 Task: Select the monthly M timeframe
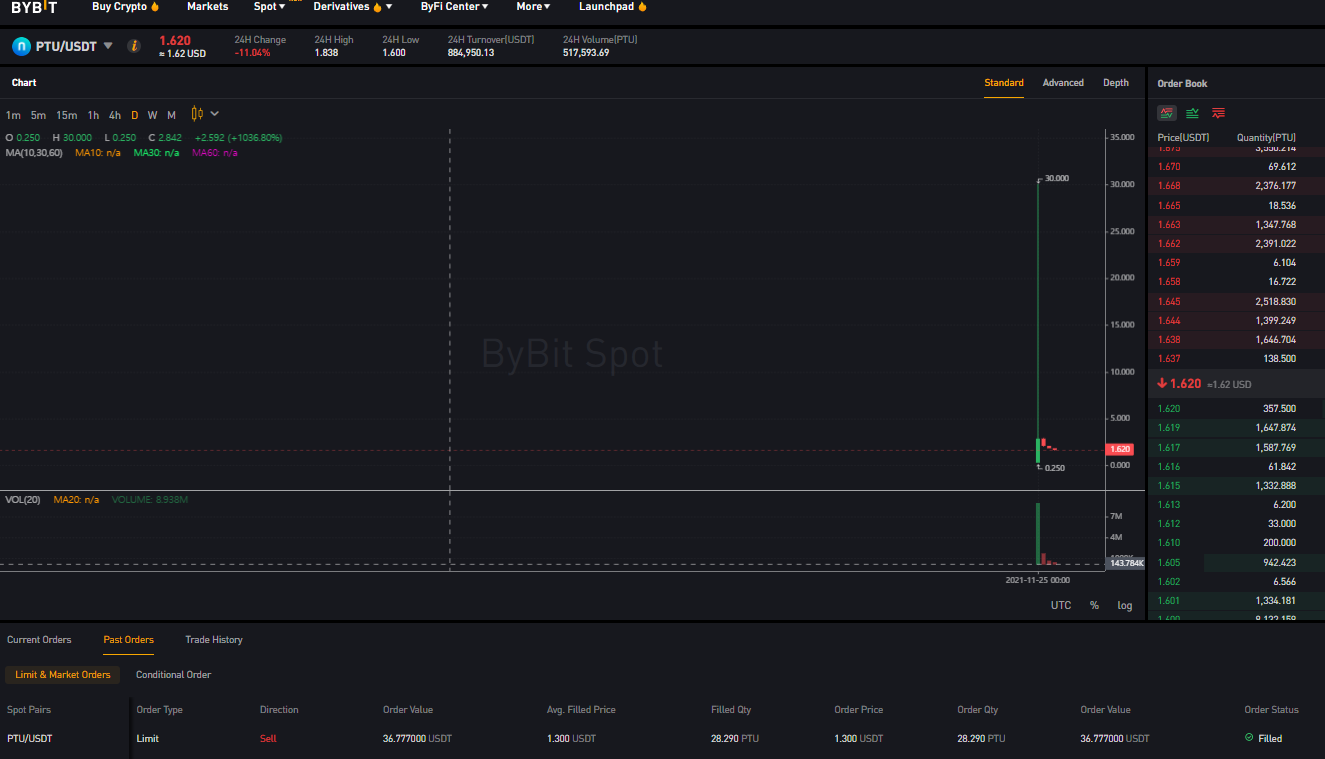point(171,115)
